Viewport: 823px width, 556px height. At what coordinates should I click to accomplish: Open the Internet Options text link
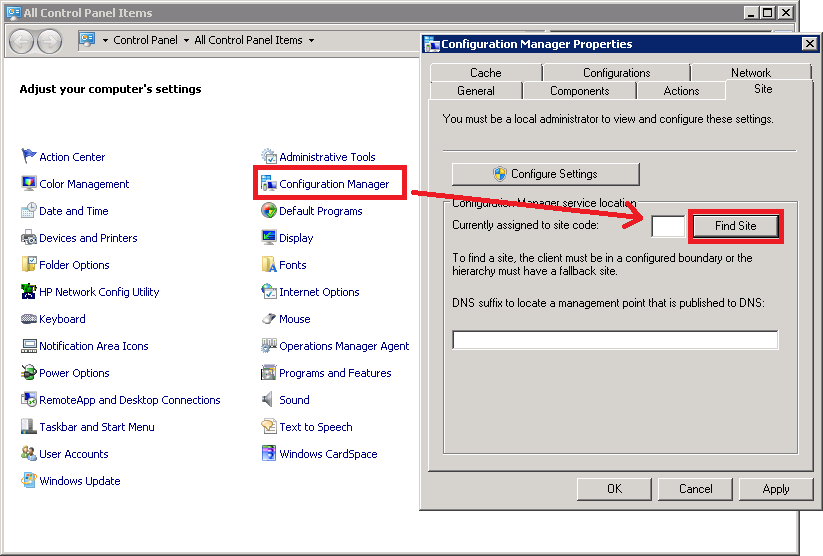[319, 292]
